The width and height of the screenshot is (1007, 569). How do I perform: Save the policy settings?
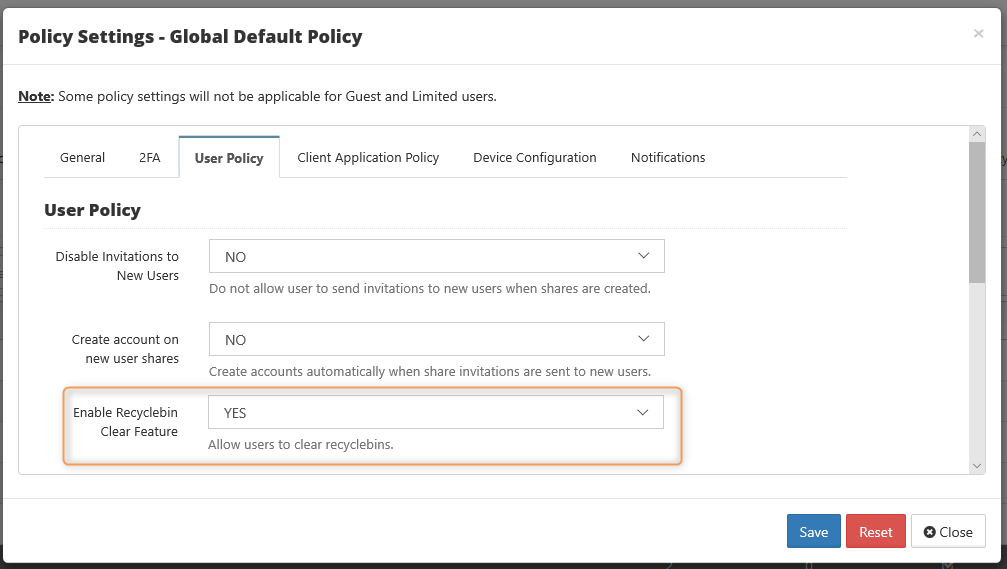point(814,531)
